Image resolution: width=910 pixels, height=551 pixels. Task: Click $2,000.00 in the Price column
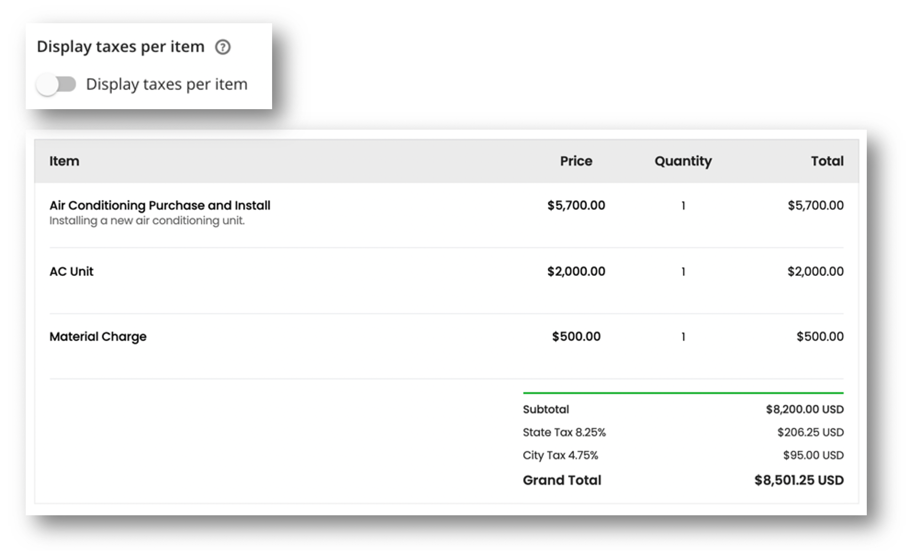click(576, 271)
